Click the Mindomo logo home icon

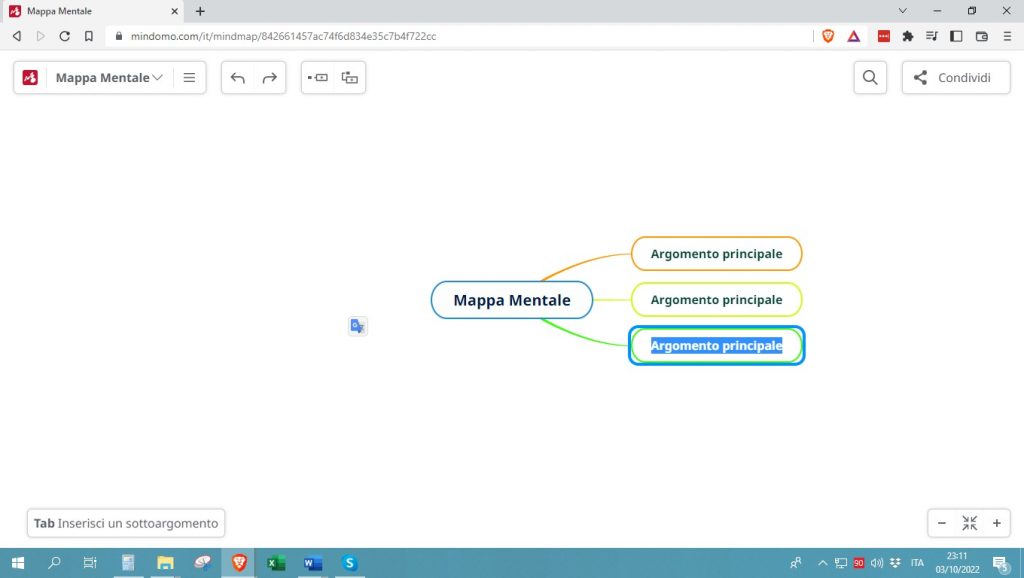pyautogui.click(x=30, y=78)
